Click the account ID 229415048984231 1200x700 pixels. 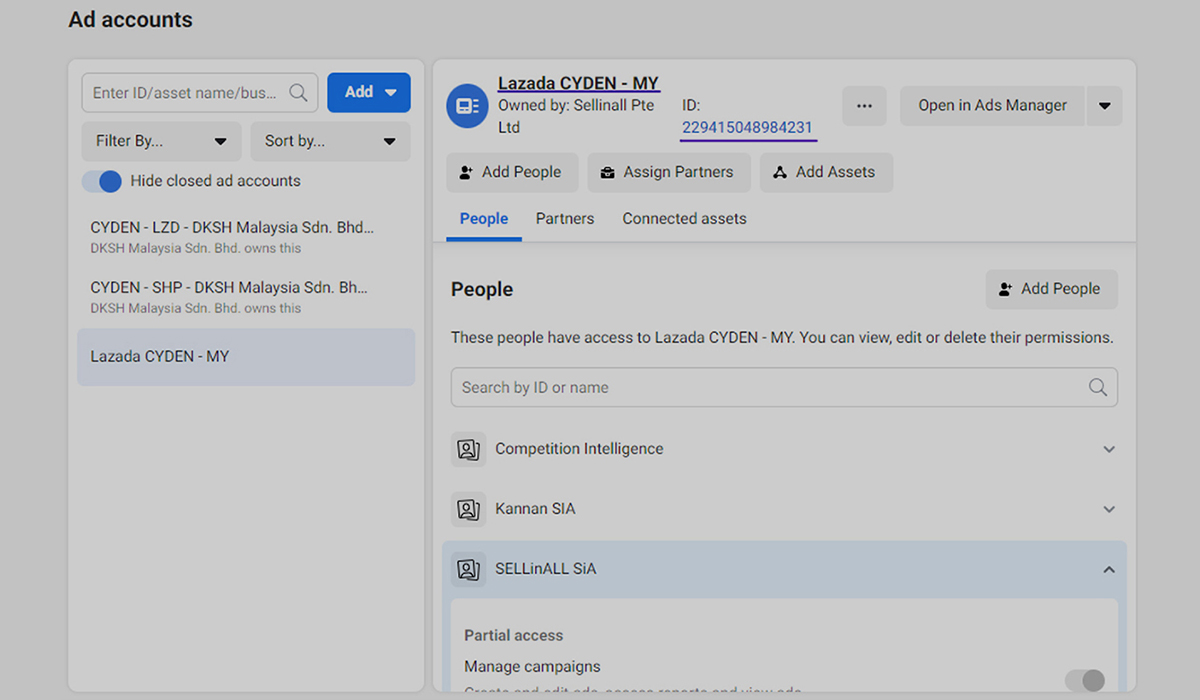747,128
